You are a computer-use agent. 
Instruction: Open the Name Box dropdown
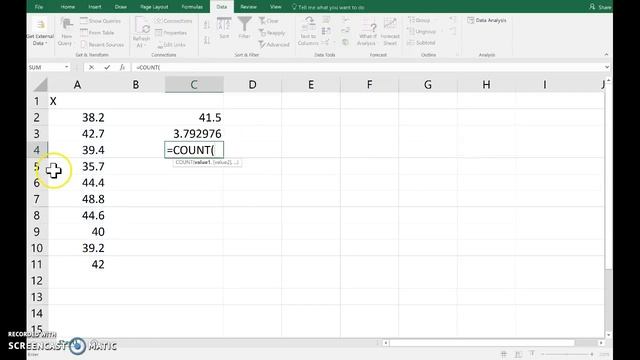point(67,67)
